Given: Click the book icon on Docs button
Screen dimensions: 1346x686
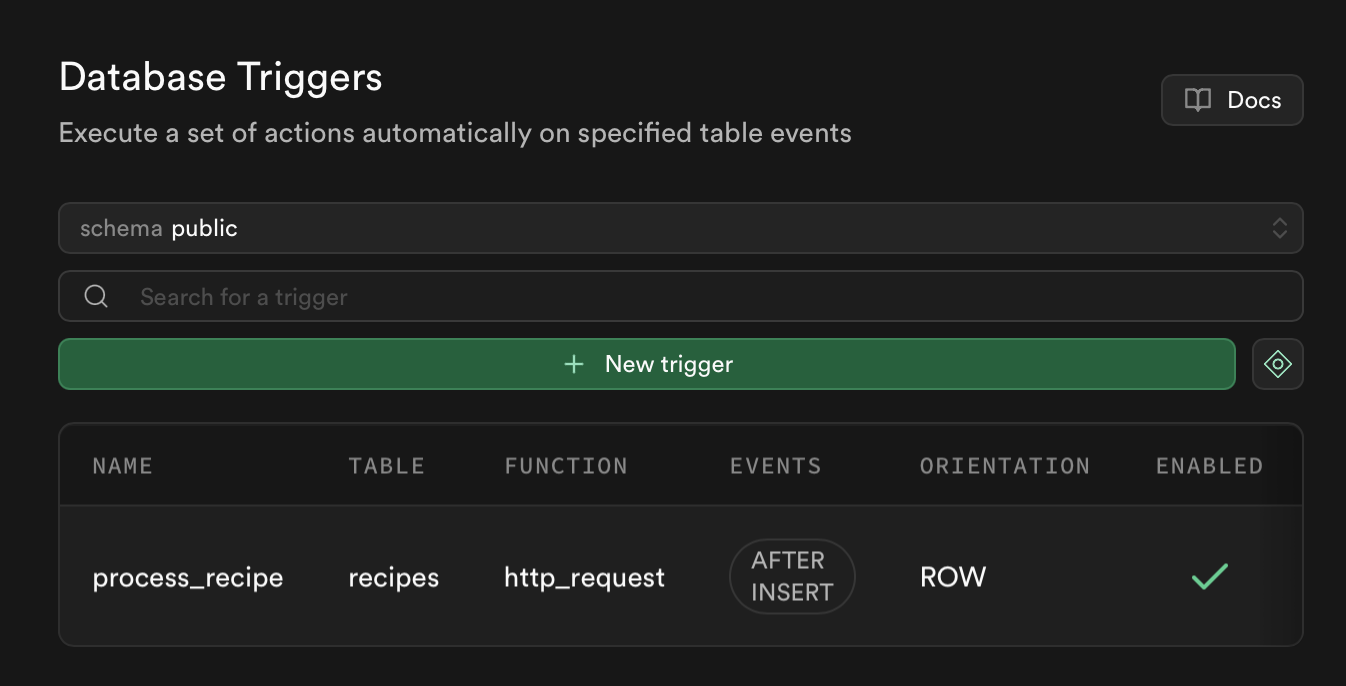Looking at the screenshot, I should click(x=1197, y=100).
